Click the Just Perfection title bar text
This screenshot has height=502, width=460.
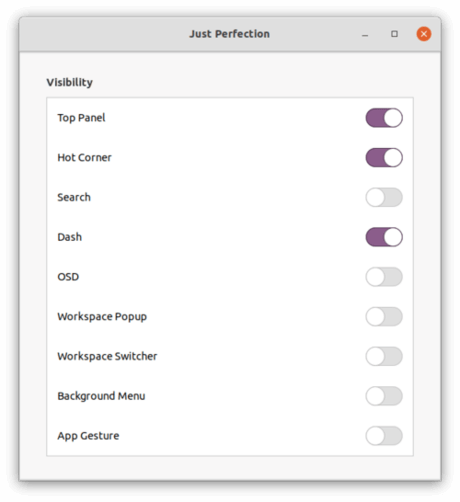tap(229, 34)
